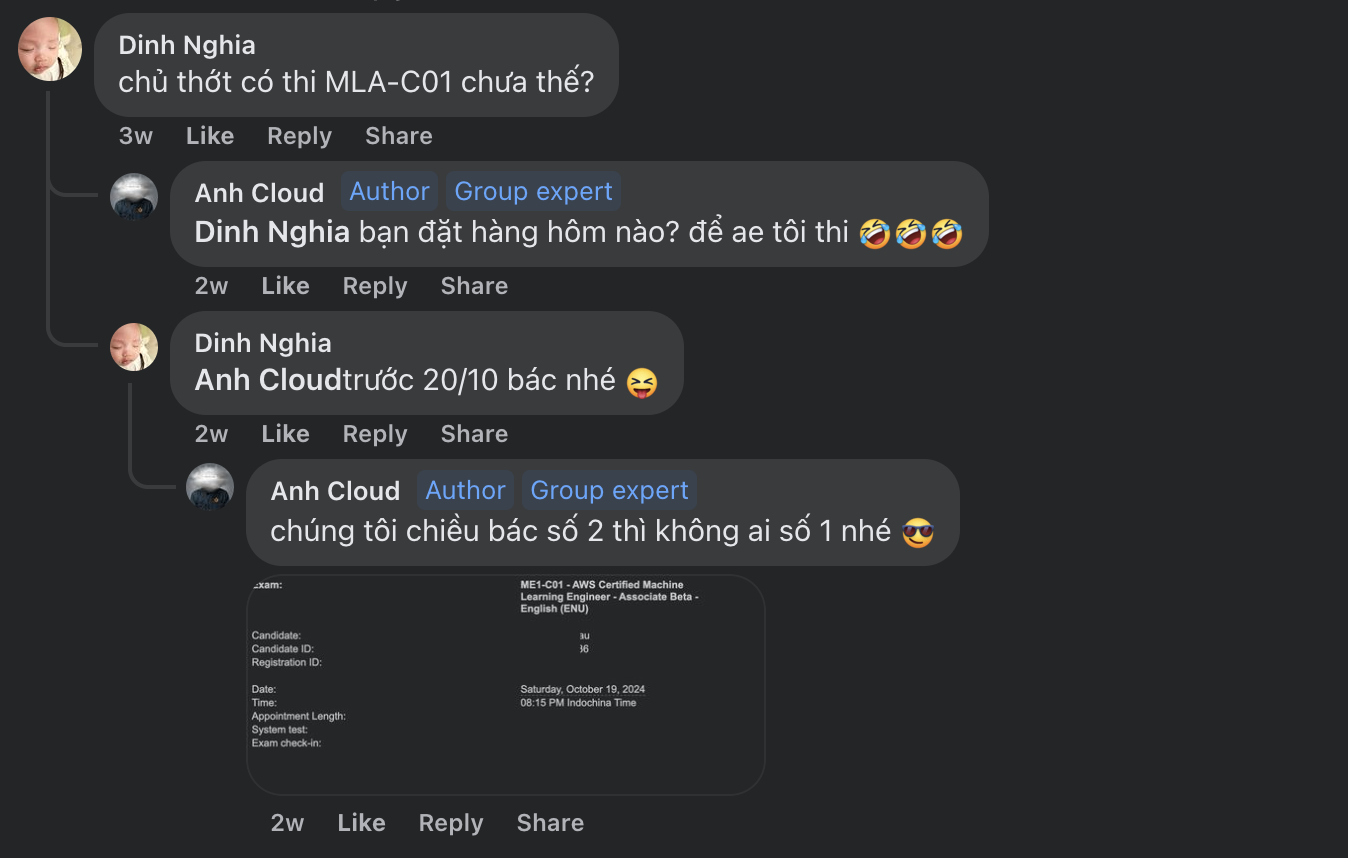
Task: Like the 'trước 20/10 bác nhé' reply
Action: click(x=285, y=434)
